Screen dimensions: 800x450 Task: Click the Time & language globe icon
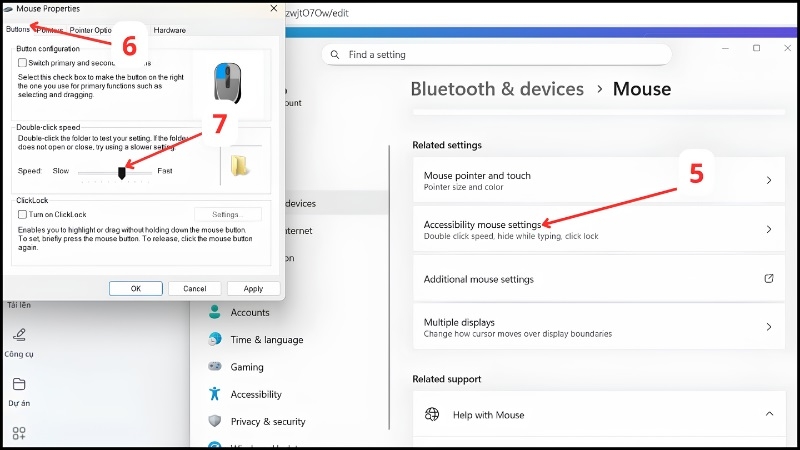pos(215,339)
